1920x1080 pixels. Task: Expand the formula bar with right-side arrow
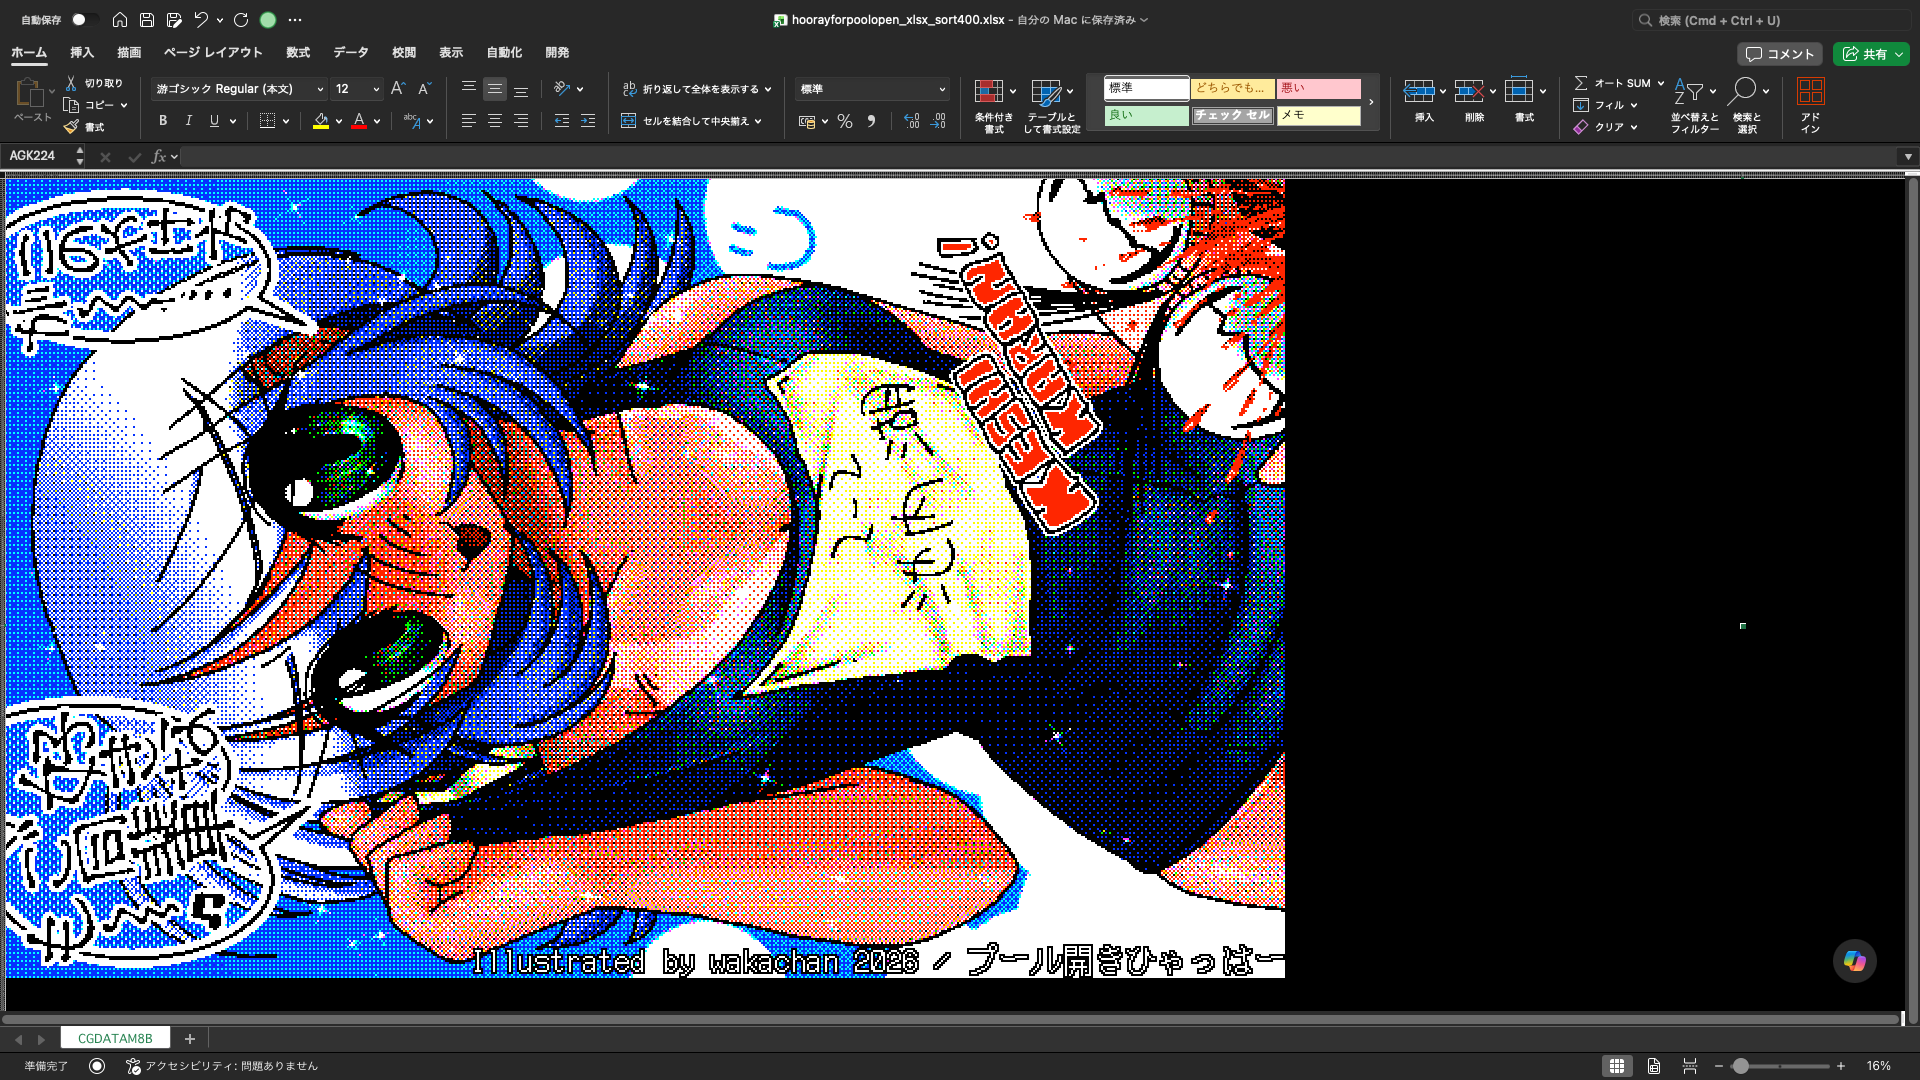1908,156
